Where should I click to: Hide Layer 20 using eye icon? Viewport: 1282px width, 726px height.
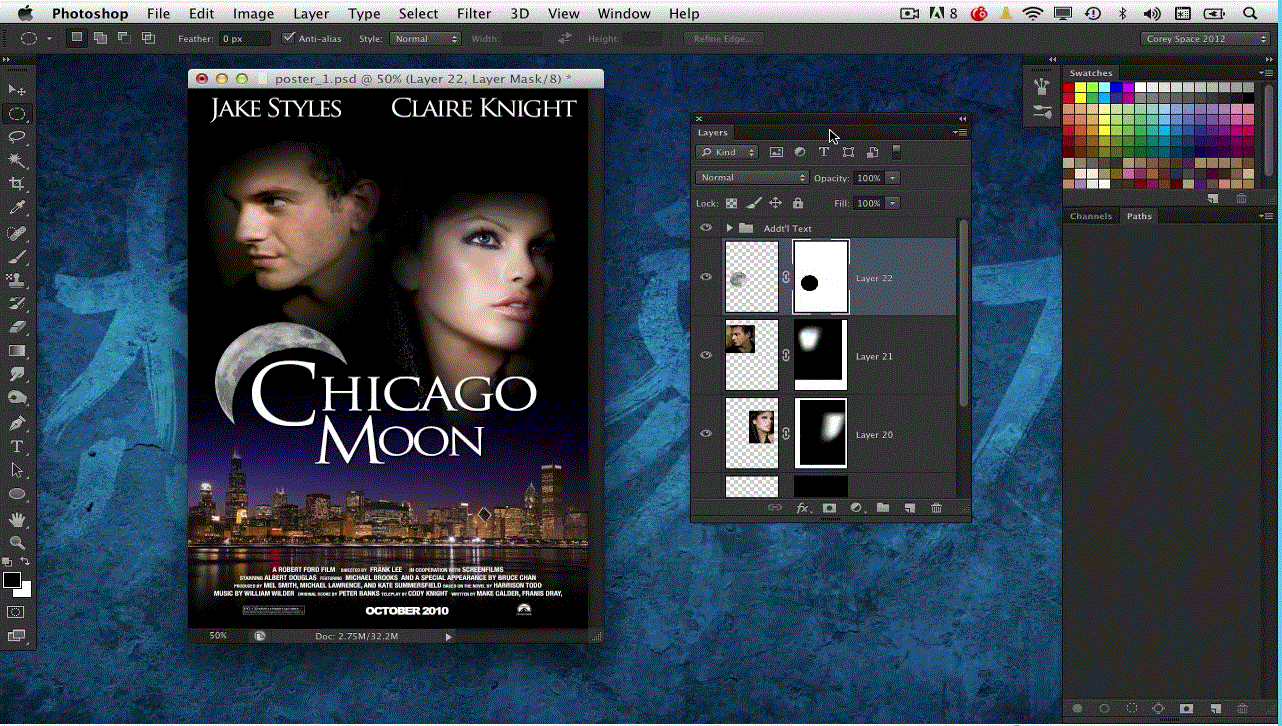pos(706,433)
